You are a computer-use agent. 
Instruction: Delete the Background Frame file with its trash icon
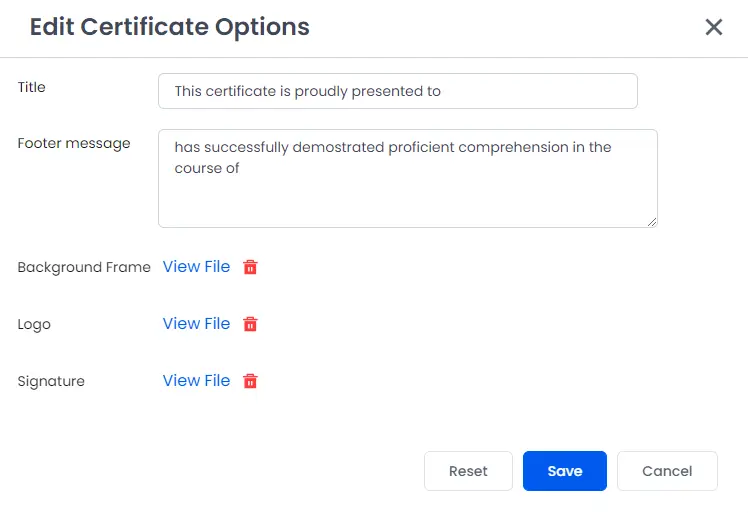250,267
